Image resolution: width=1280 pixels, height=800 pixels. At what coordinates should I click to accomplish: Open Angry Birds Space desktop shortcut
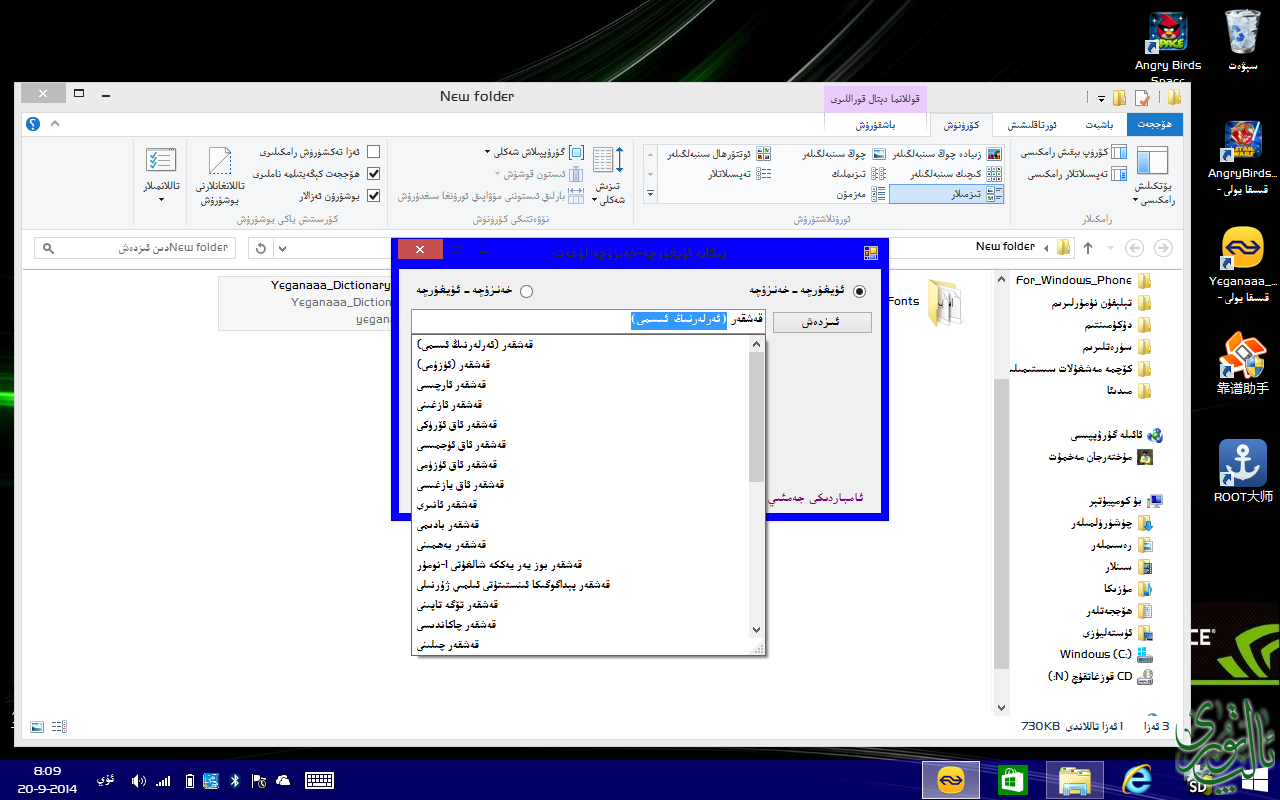point(1167,47)
